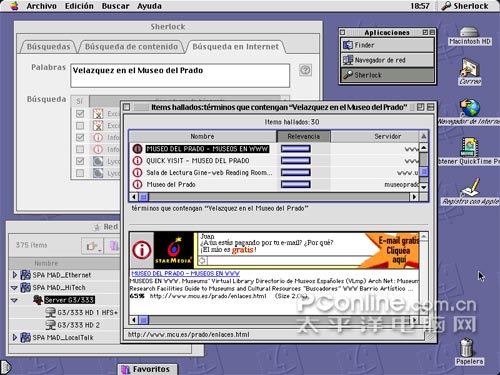Open the Archivo menu

coord(41,6)
